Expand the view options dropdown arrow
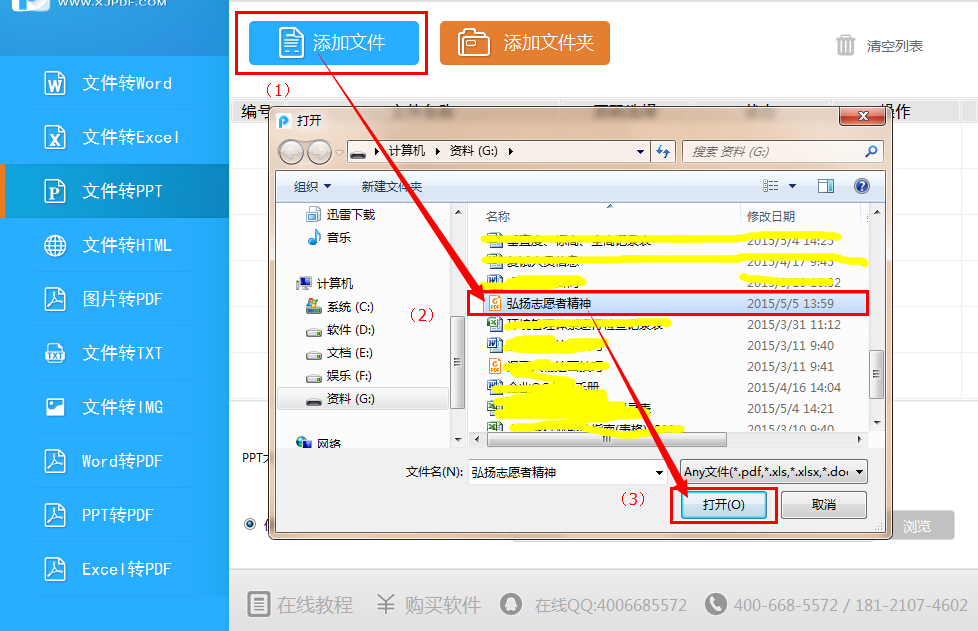Viewport: 978px width, 631px height. (793, 186)
